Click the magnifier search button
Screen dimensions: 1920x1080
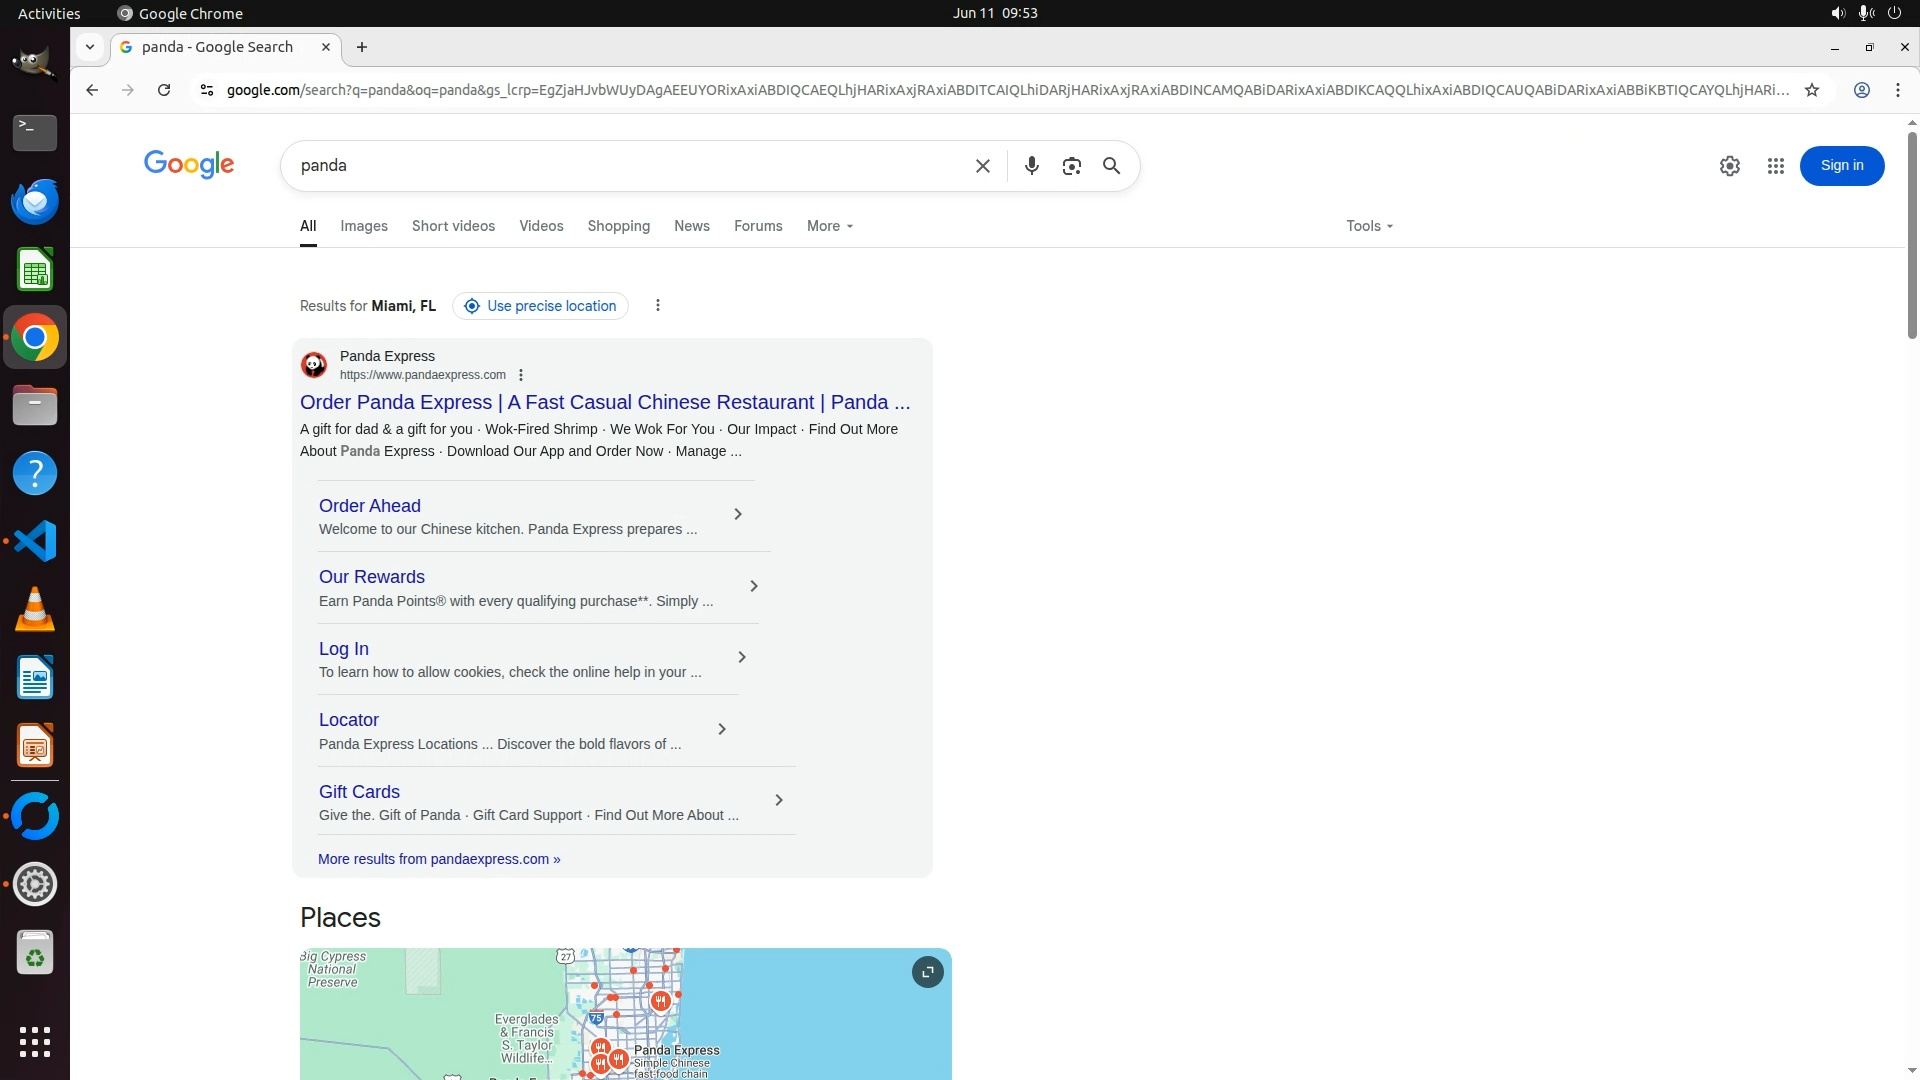tap(1111, 166)
